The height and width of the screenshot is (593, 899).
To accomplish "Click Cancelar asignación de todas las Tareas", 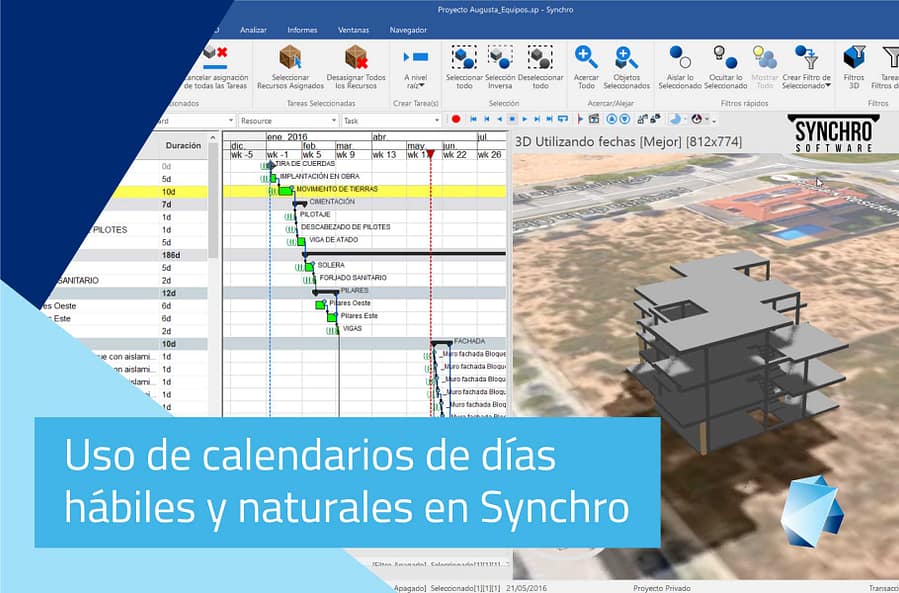I will [216, 67].
